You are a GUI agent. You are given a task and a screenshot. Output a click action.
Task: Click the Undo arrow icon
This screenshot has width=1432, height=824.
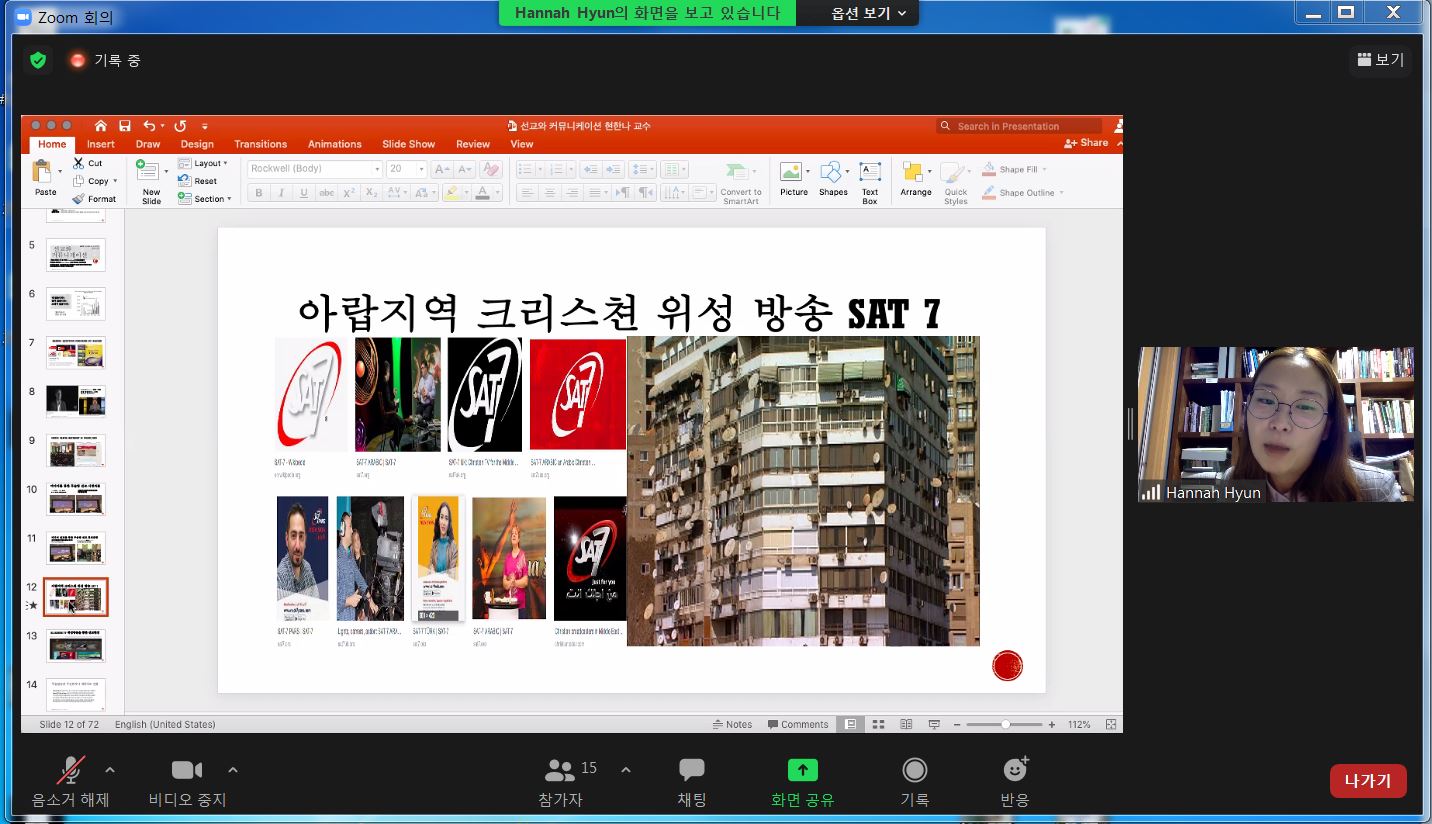[x=149, y=126]
